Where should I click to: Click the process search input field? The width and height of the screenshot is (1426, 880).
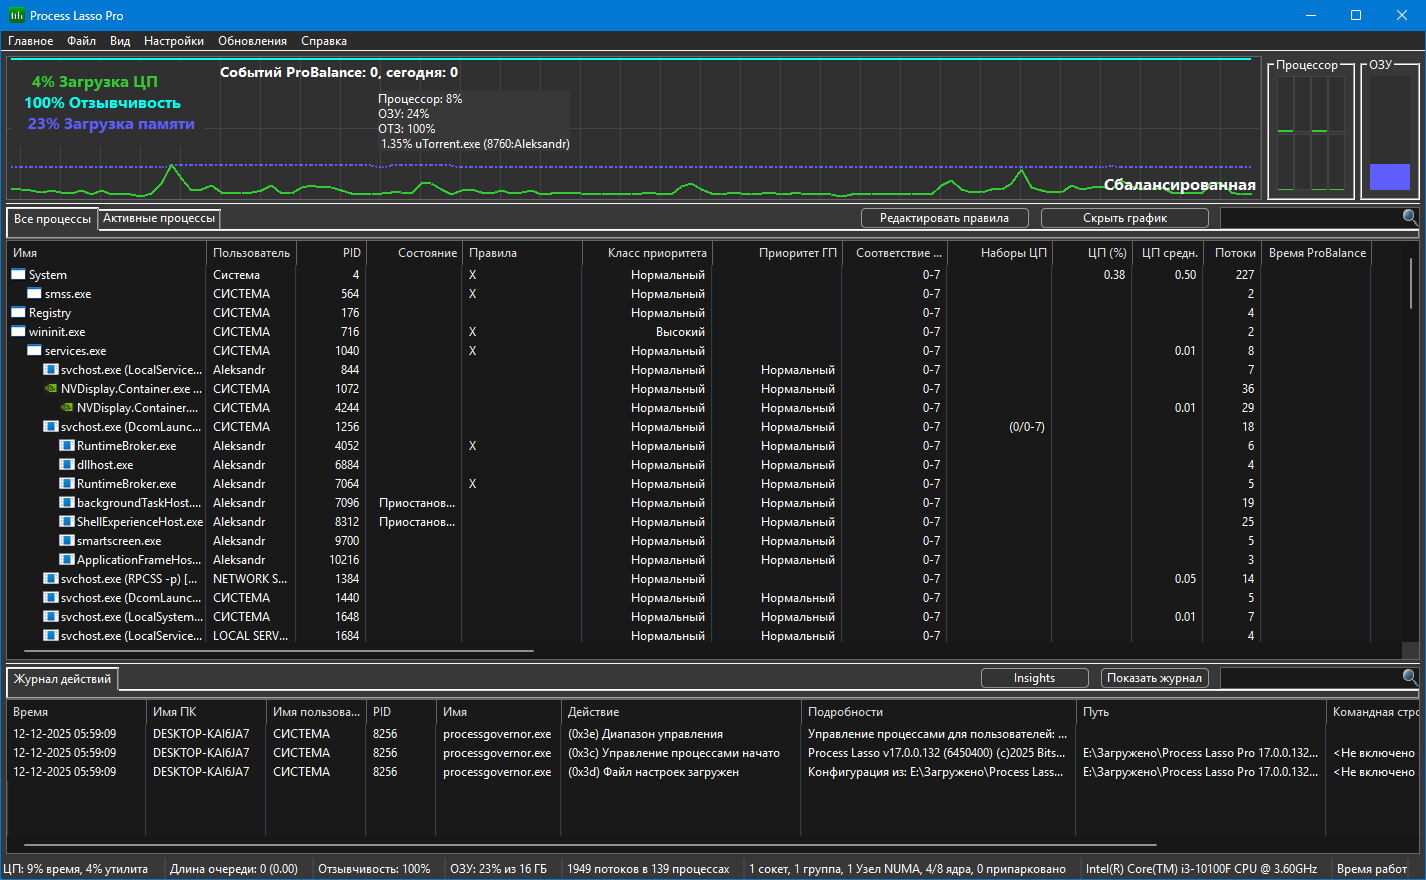click(1309, 218)
